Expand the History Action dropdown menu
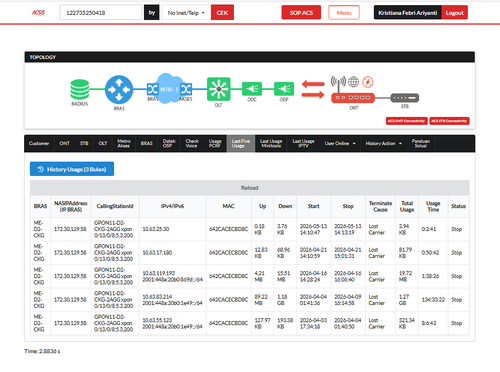This screenshot has width=500, height=372. pos(384,143)
